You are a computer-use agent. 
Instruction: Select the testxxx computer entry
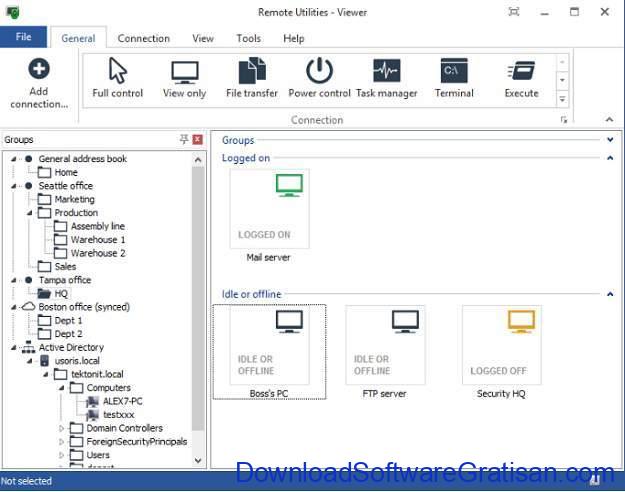coord(110,415)
